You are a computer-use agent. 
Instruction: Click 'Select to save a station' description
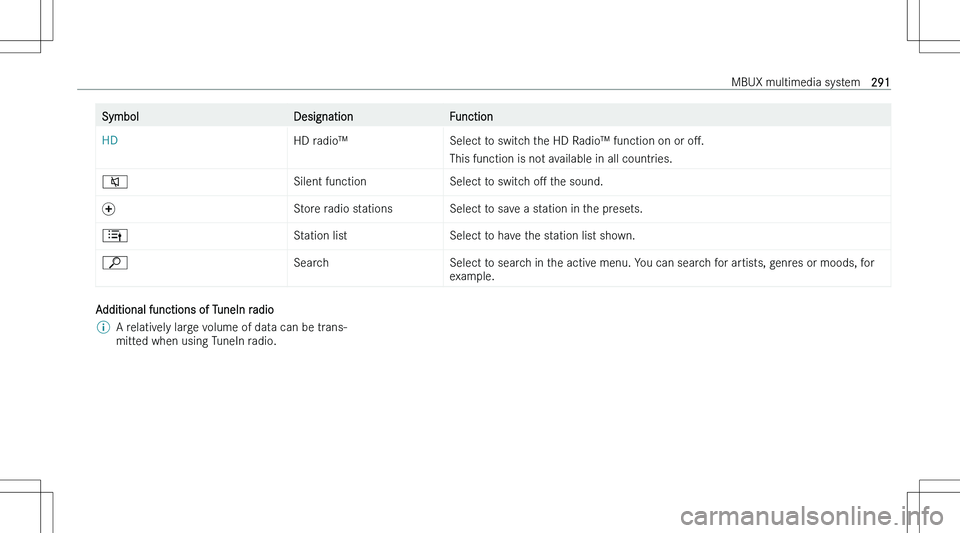click(546, 209)
